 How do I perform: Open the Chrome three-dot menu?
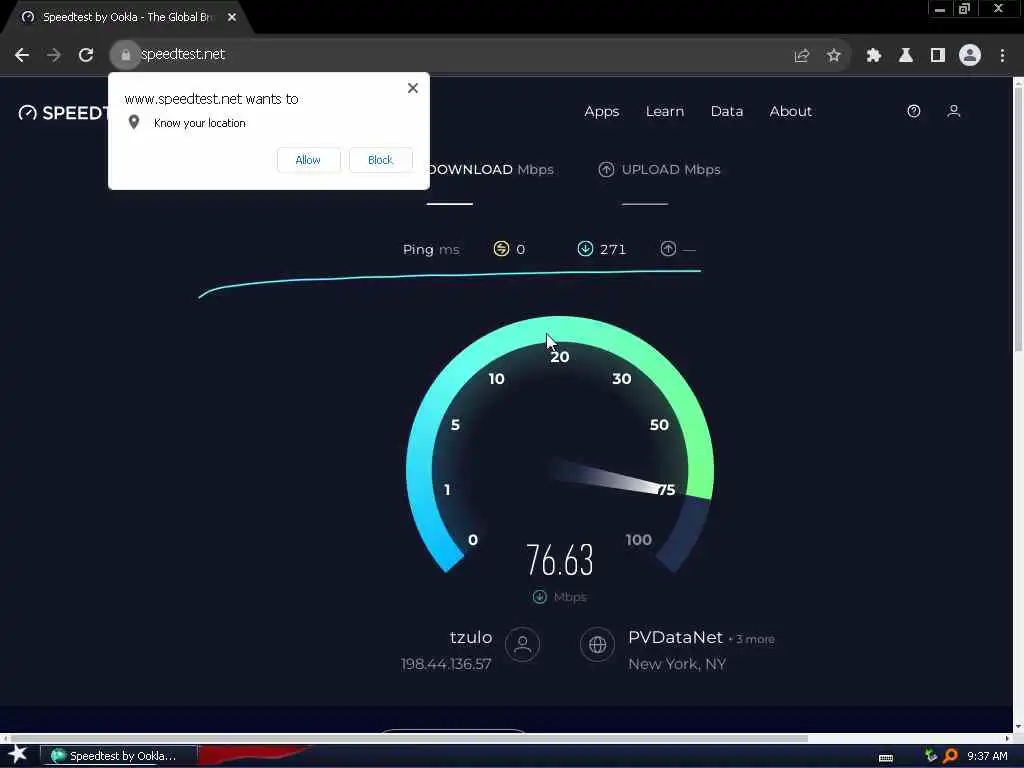(1002, 56)
